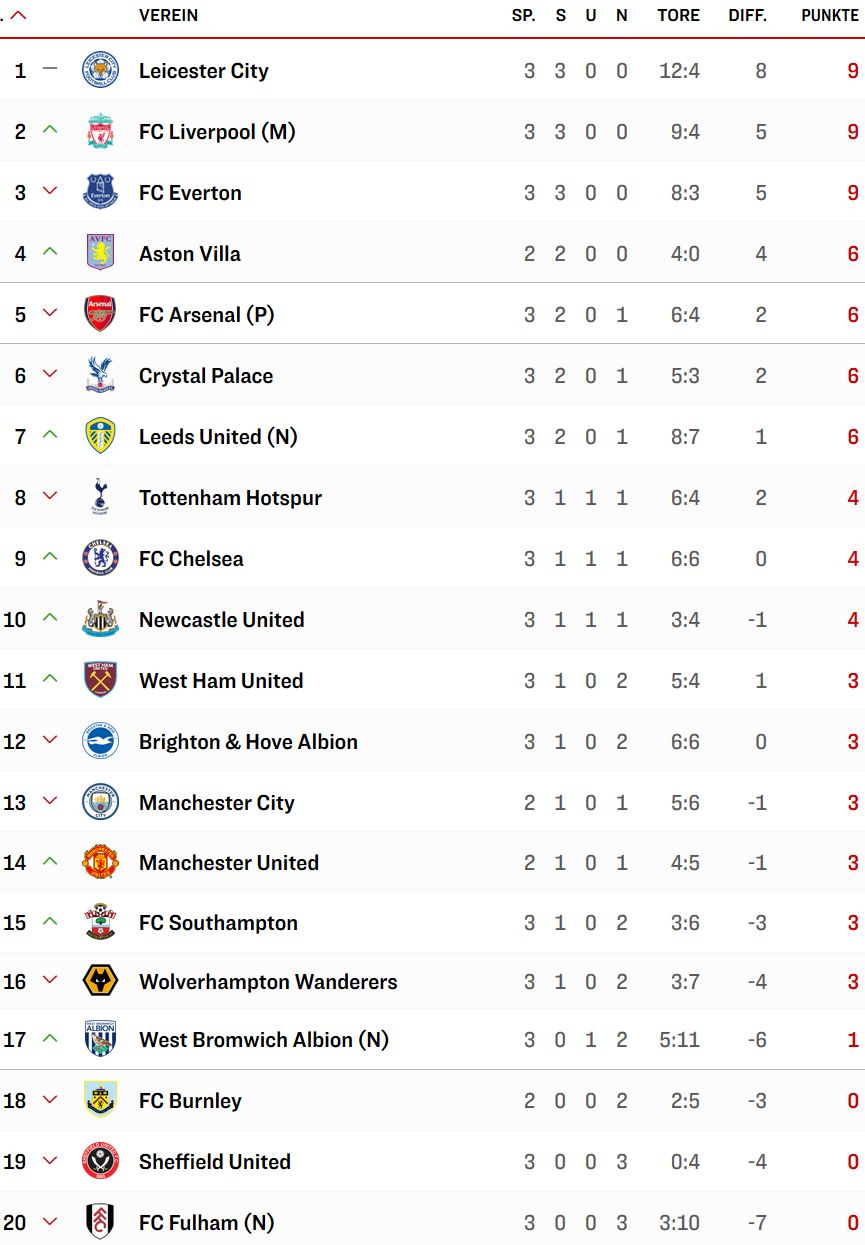Click the Tottenham Hotspur cockerel crest
This screenshot has width=865, height=1245.
tap(100, 497)
